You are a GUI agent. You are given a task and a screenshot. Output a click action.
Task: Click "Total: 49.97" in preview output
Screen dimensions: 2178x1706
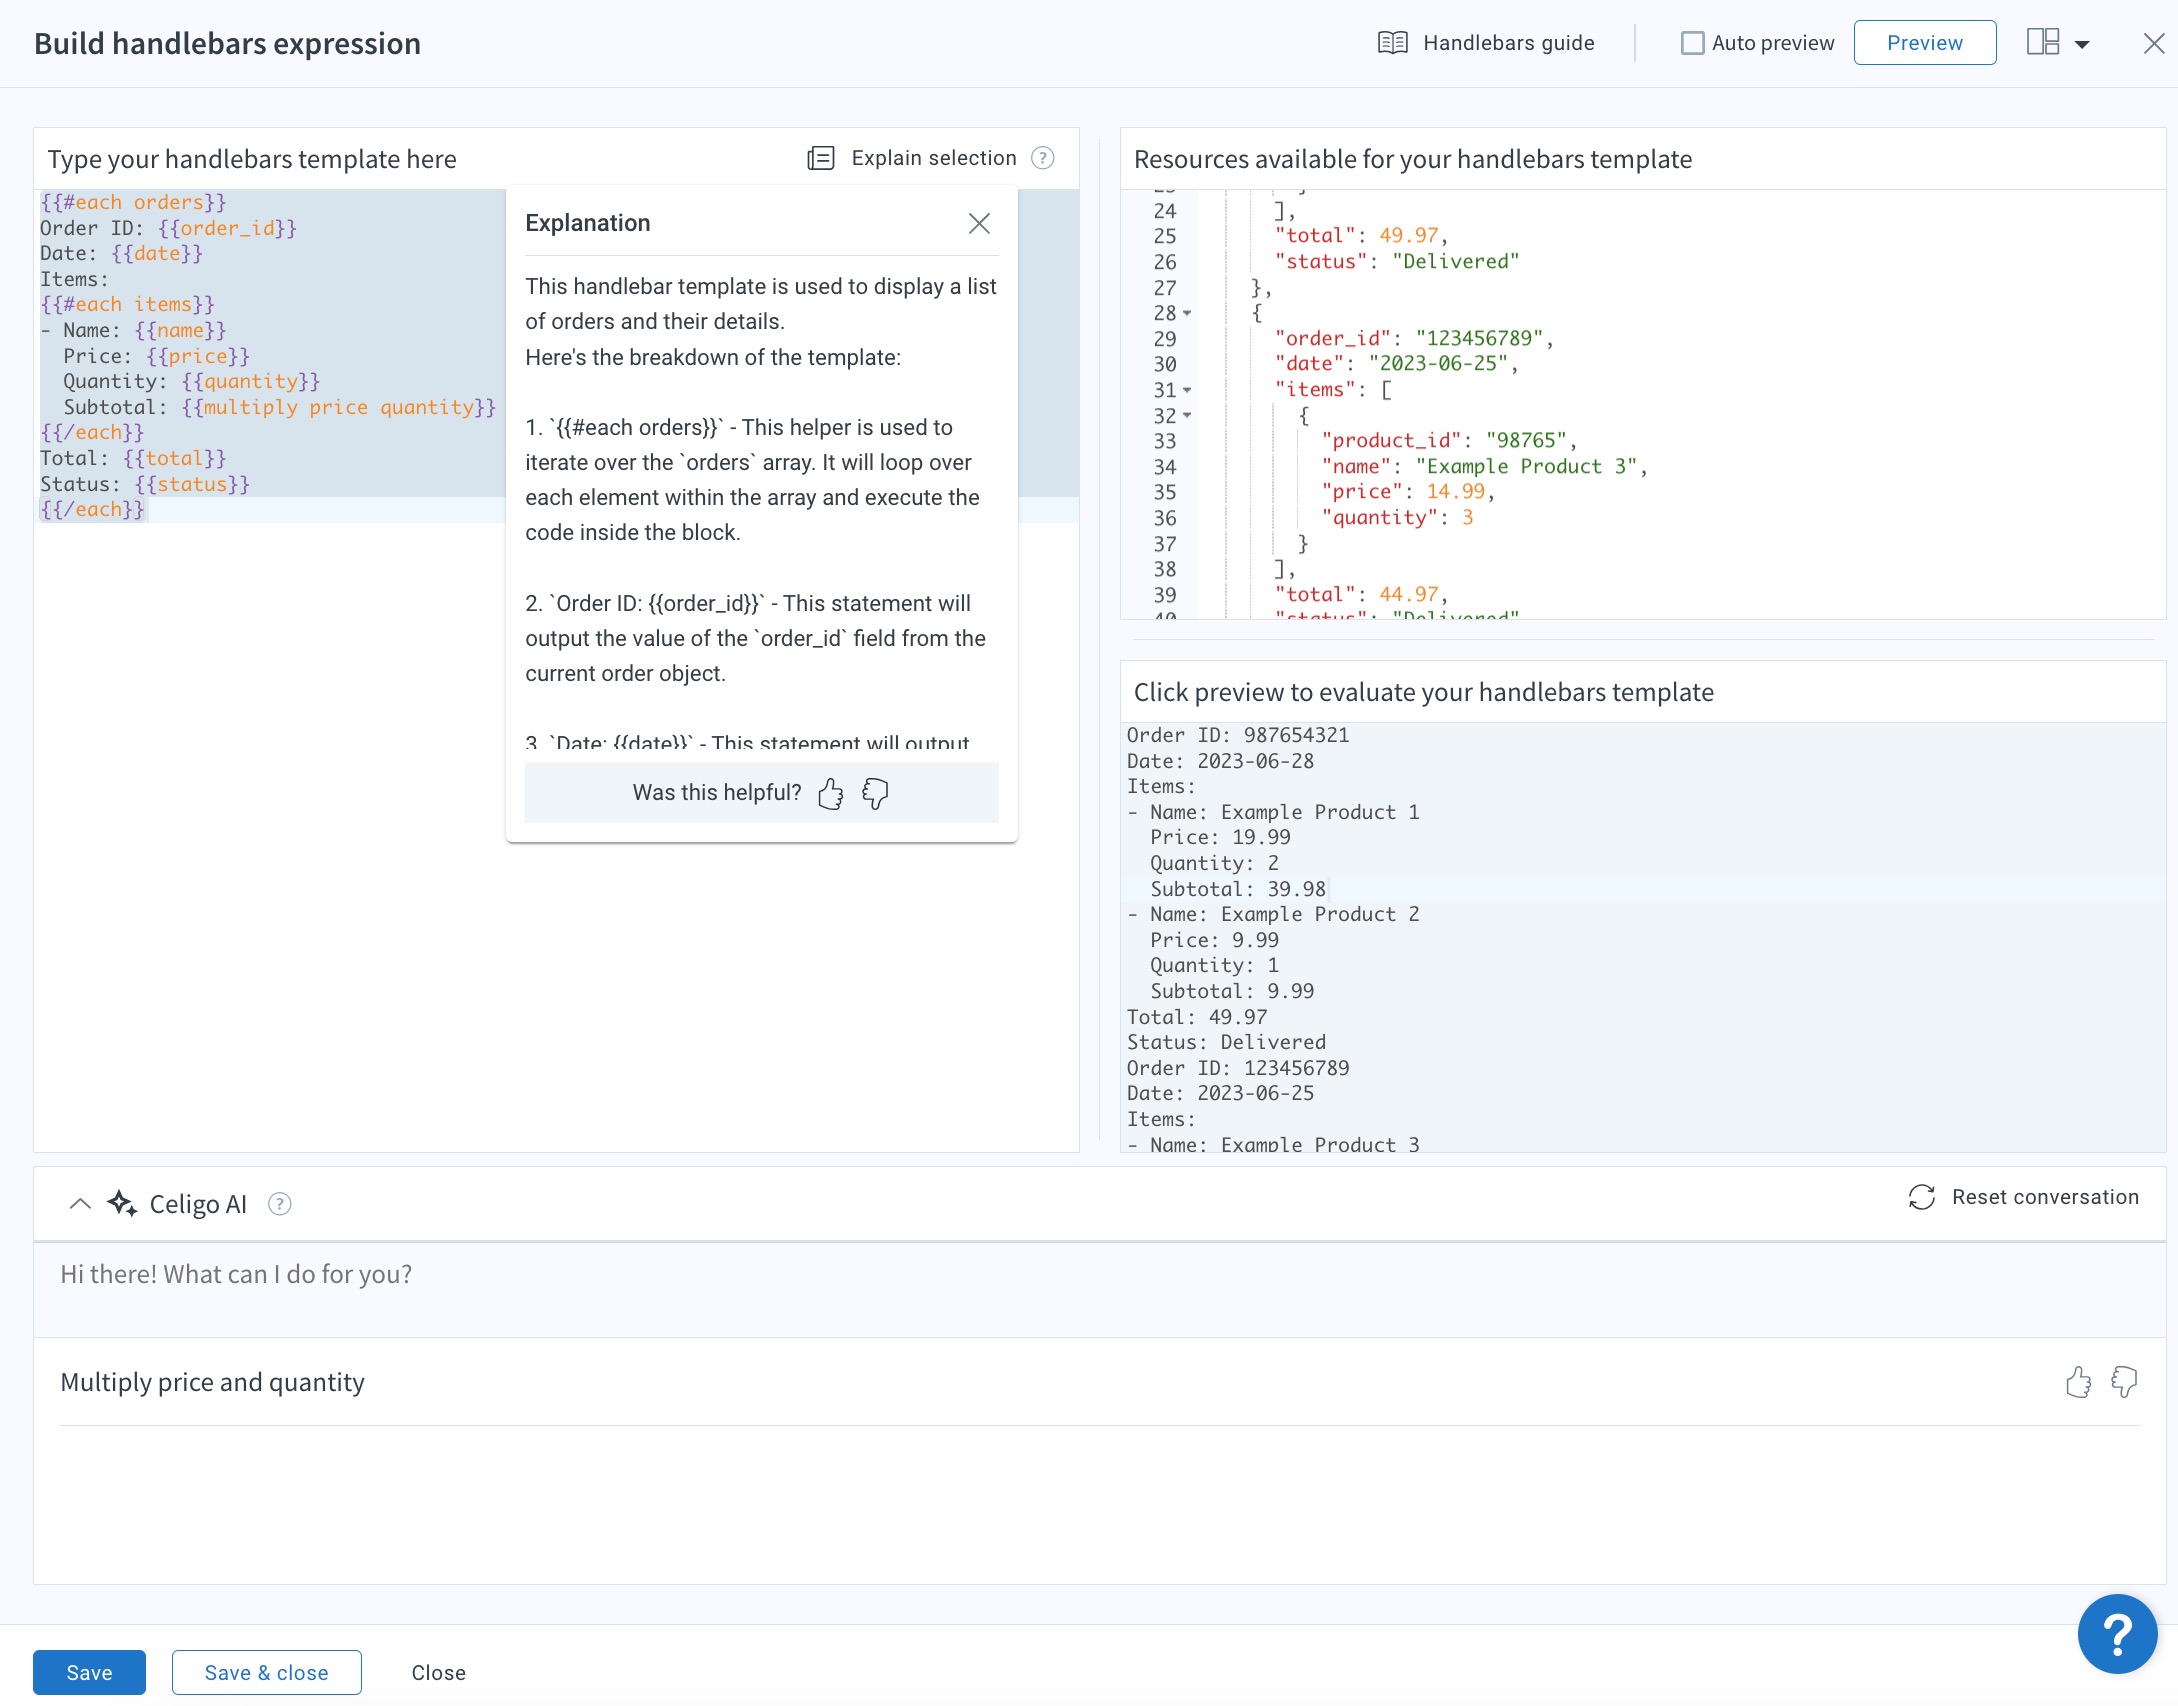coord(1197,1017)
